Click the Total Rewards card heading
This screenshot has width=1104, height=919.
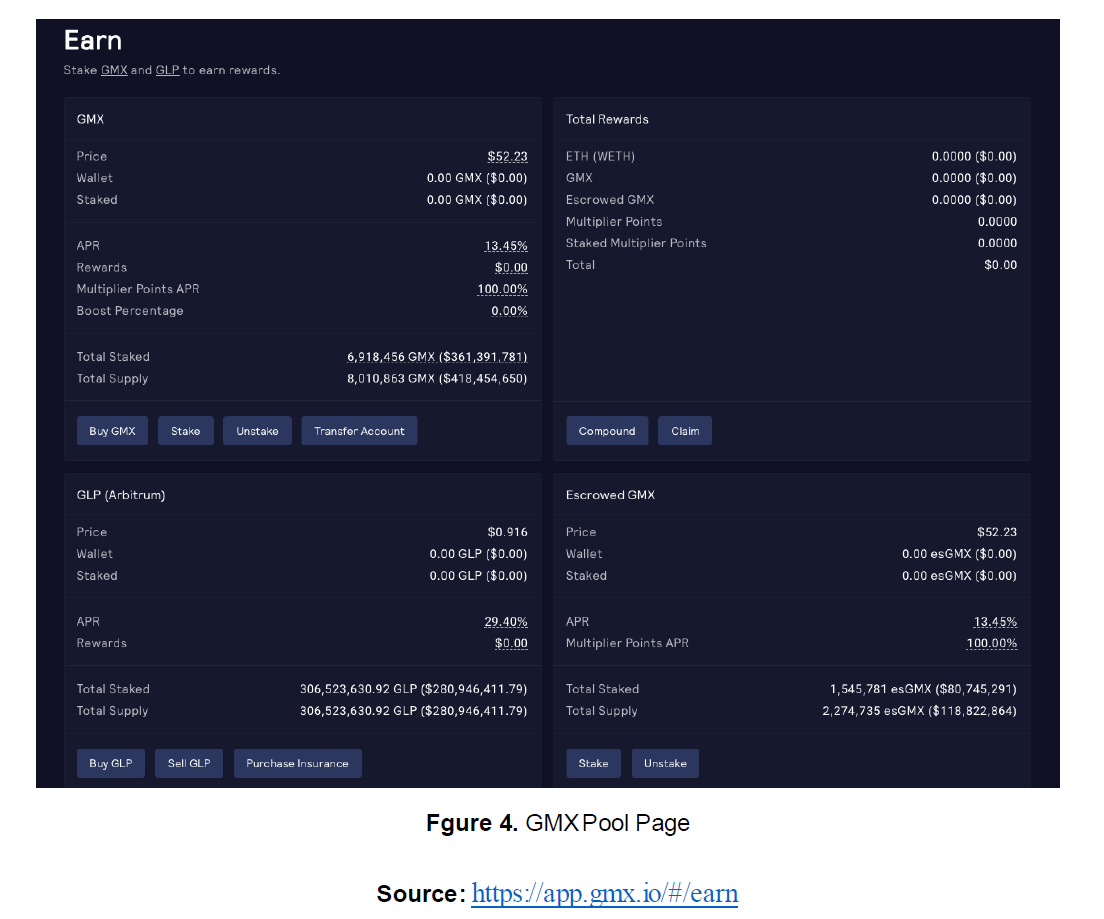(607, 119)
